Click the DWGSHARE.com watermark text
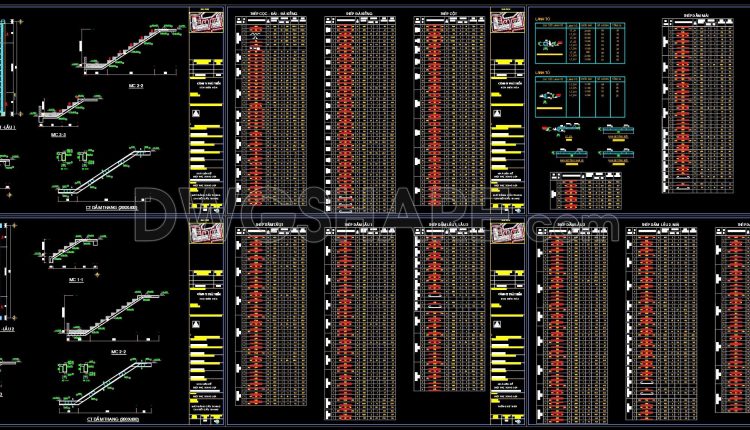Viewport: 750px width, 430px height. (x=375, y=215)
